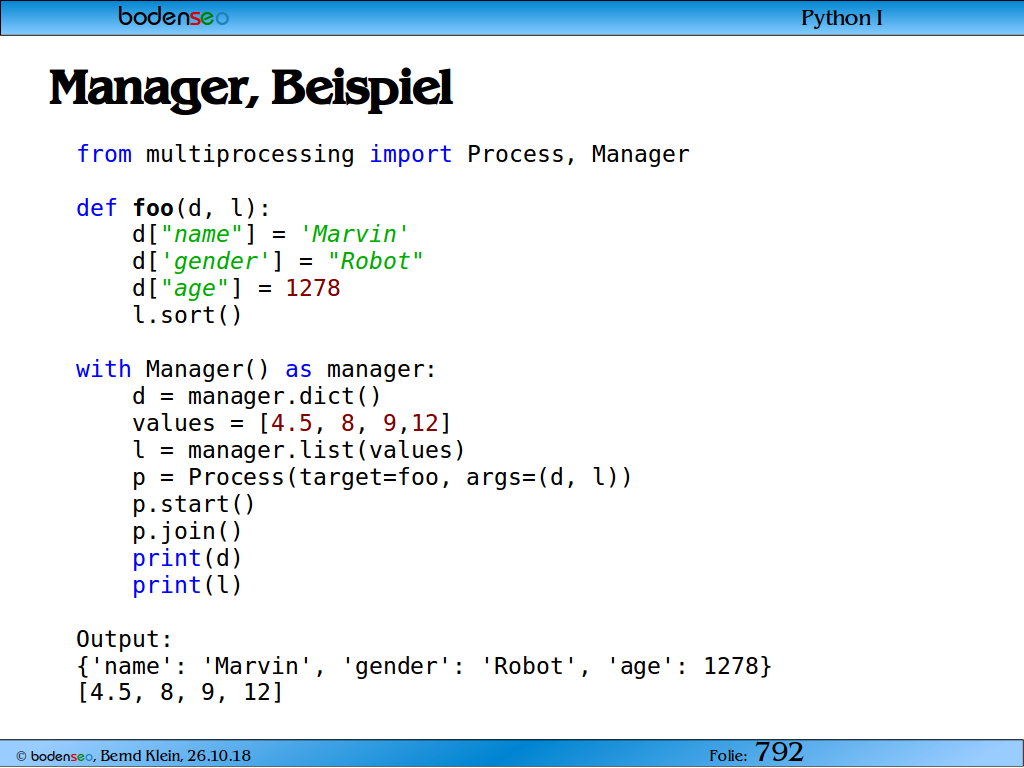Click the 'with Manager() as manager:' line
This screenshot has width=1024, height=768.
256,370
